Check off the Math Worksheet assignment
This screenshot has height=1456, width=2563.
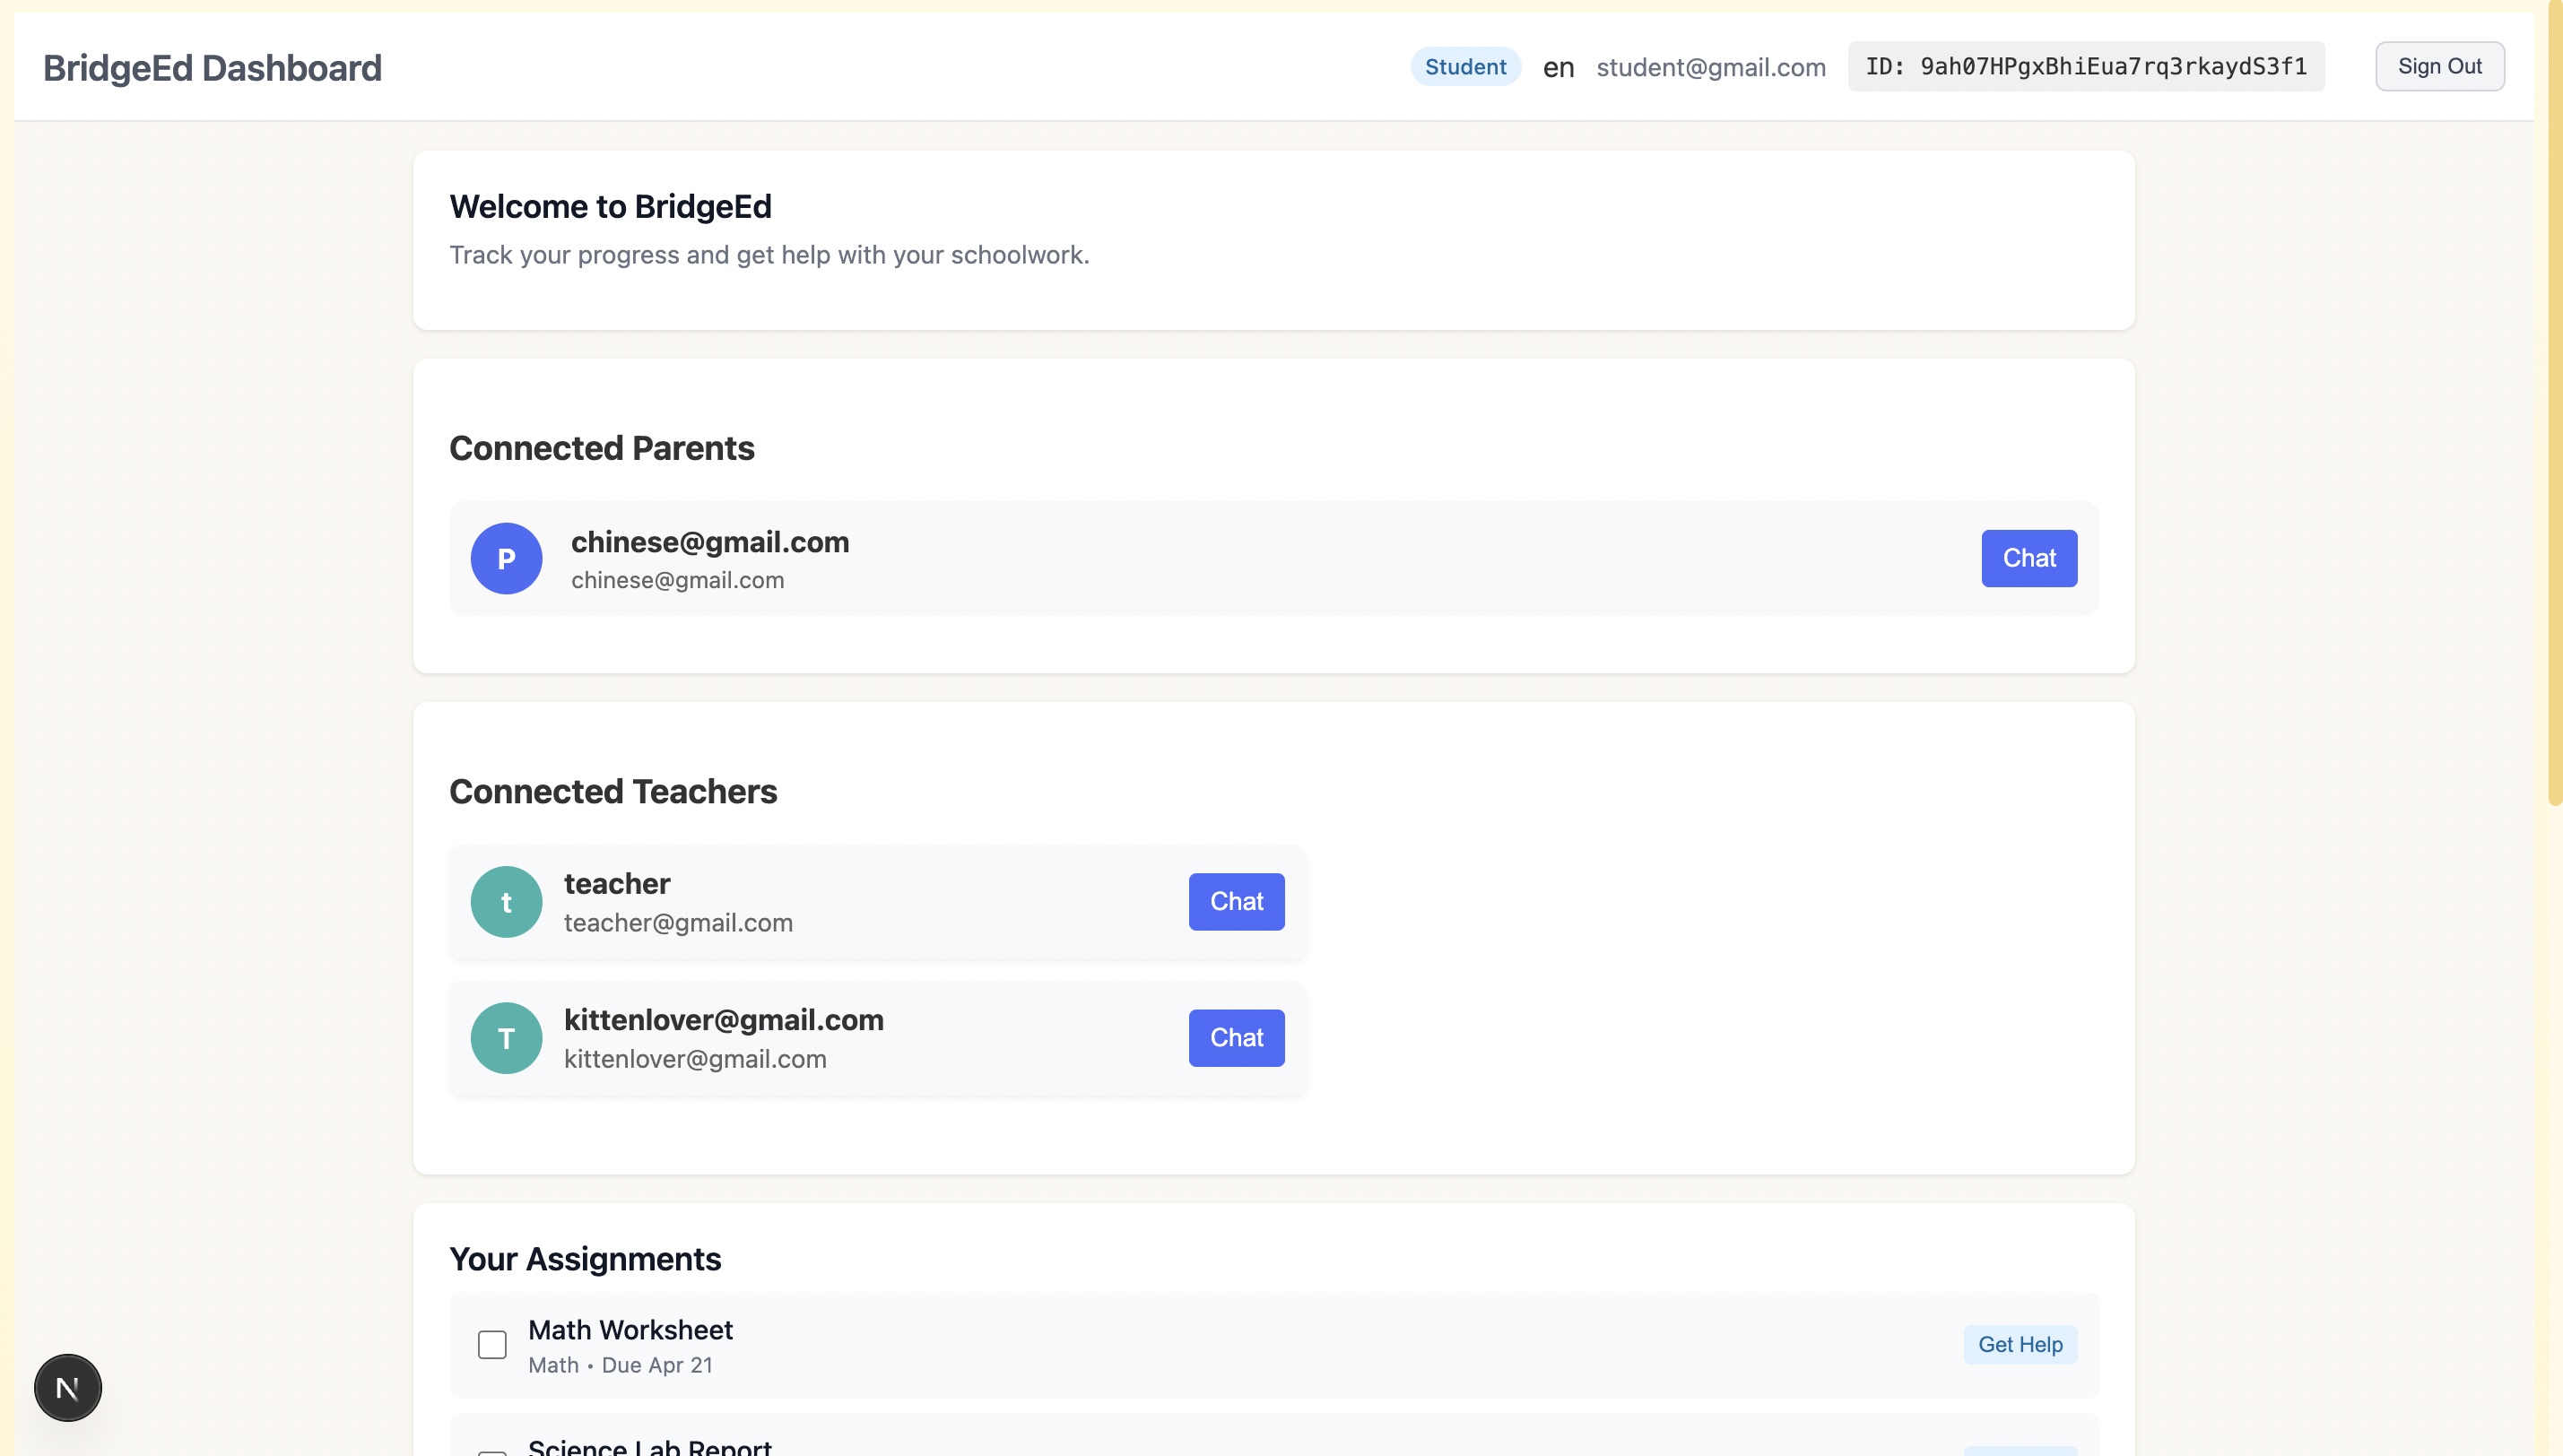tap(492, 1344)
